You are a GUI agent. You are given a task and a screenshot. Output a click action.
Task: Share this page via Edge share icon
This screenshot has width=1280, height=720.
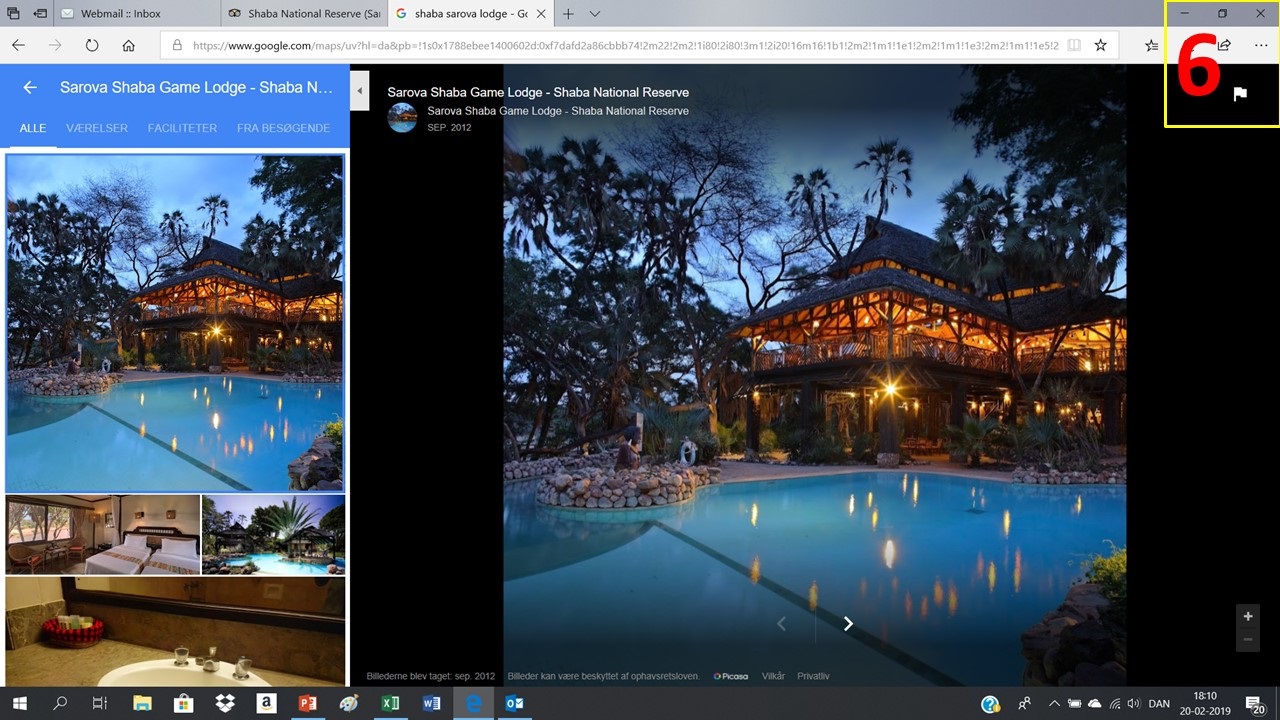coord(1224,45)
